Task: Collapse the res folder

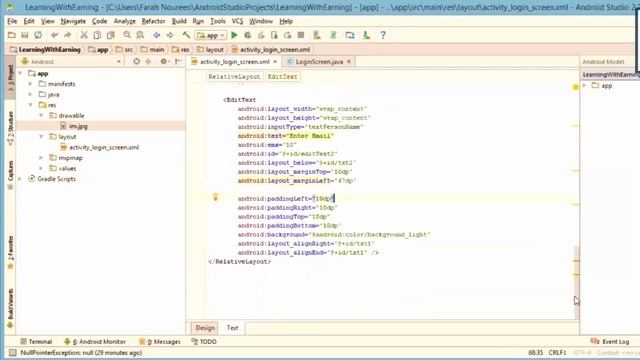Action: click(x=31, y=105)
